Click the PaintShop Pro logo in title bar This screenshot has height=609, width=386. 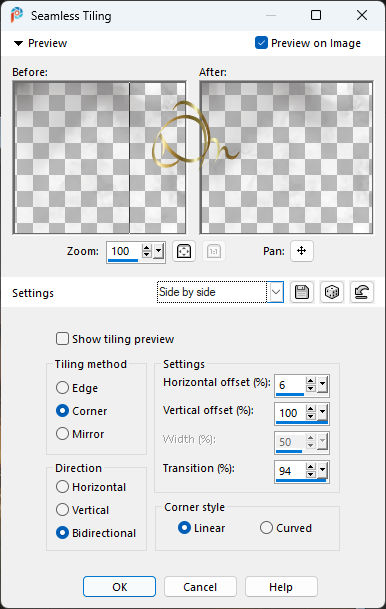[x=17, y=16]
